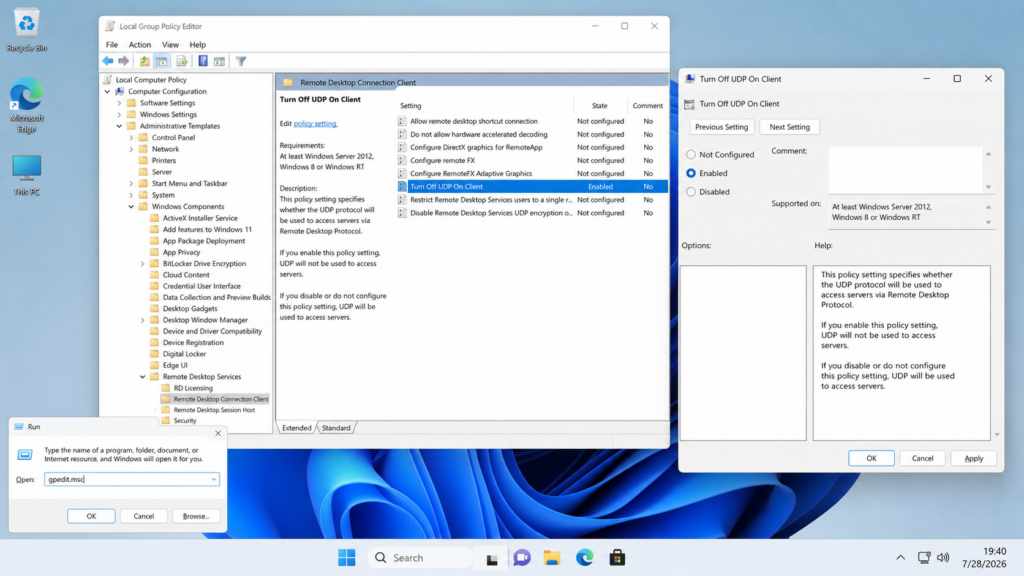Viewport: 1024px width, 576px height.
Task: Click the taskbar Search box
Action: [420, 558]
